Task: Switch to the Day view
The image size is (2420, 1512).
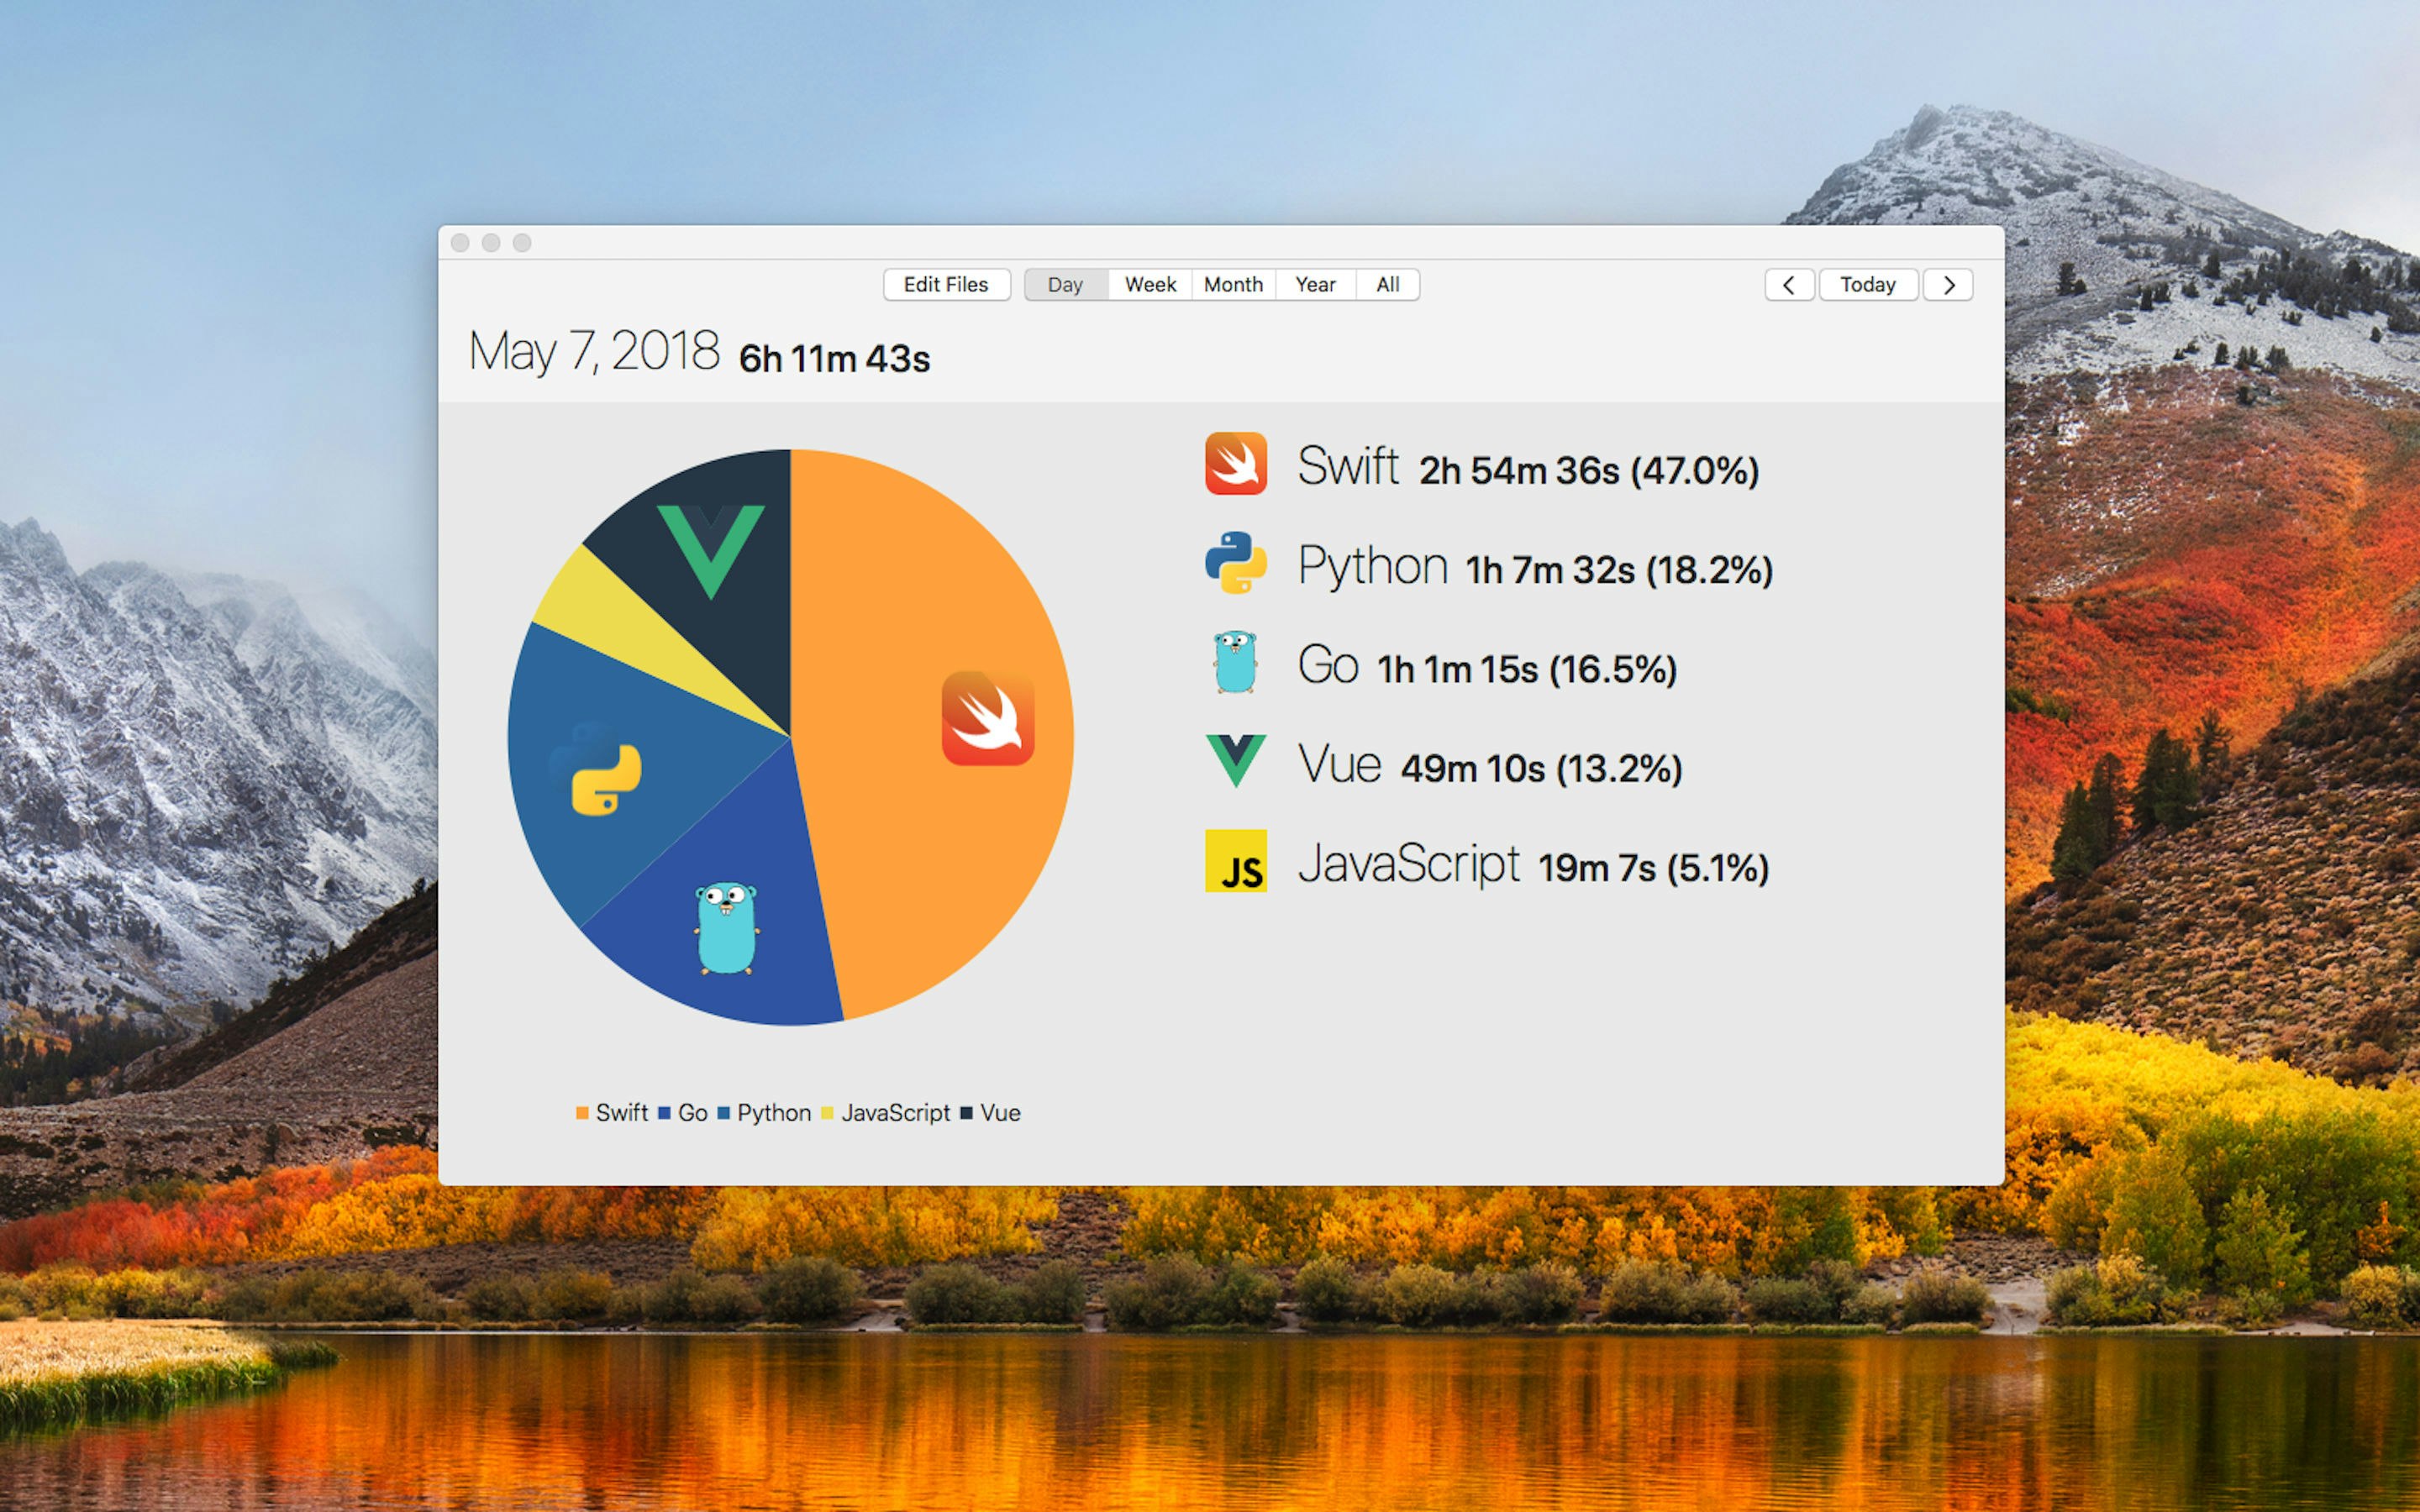Action: tap(1066, 285)
